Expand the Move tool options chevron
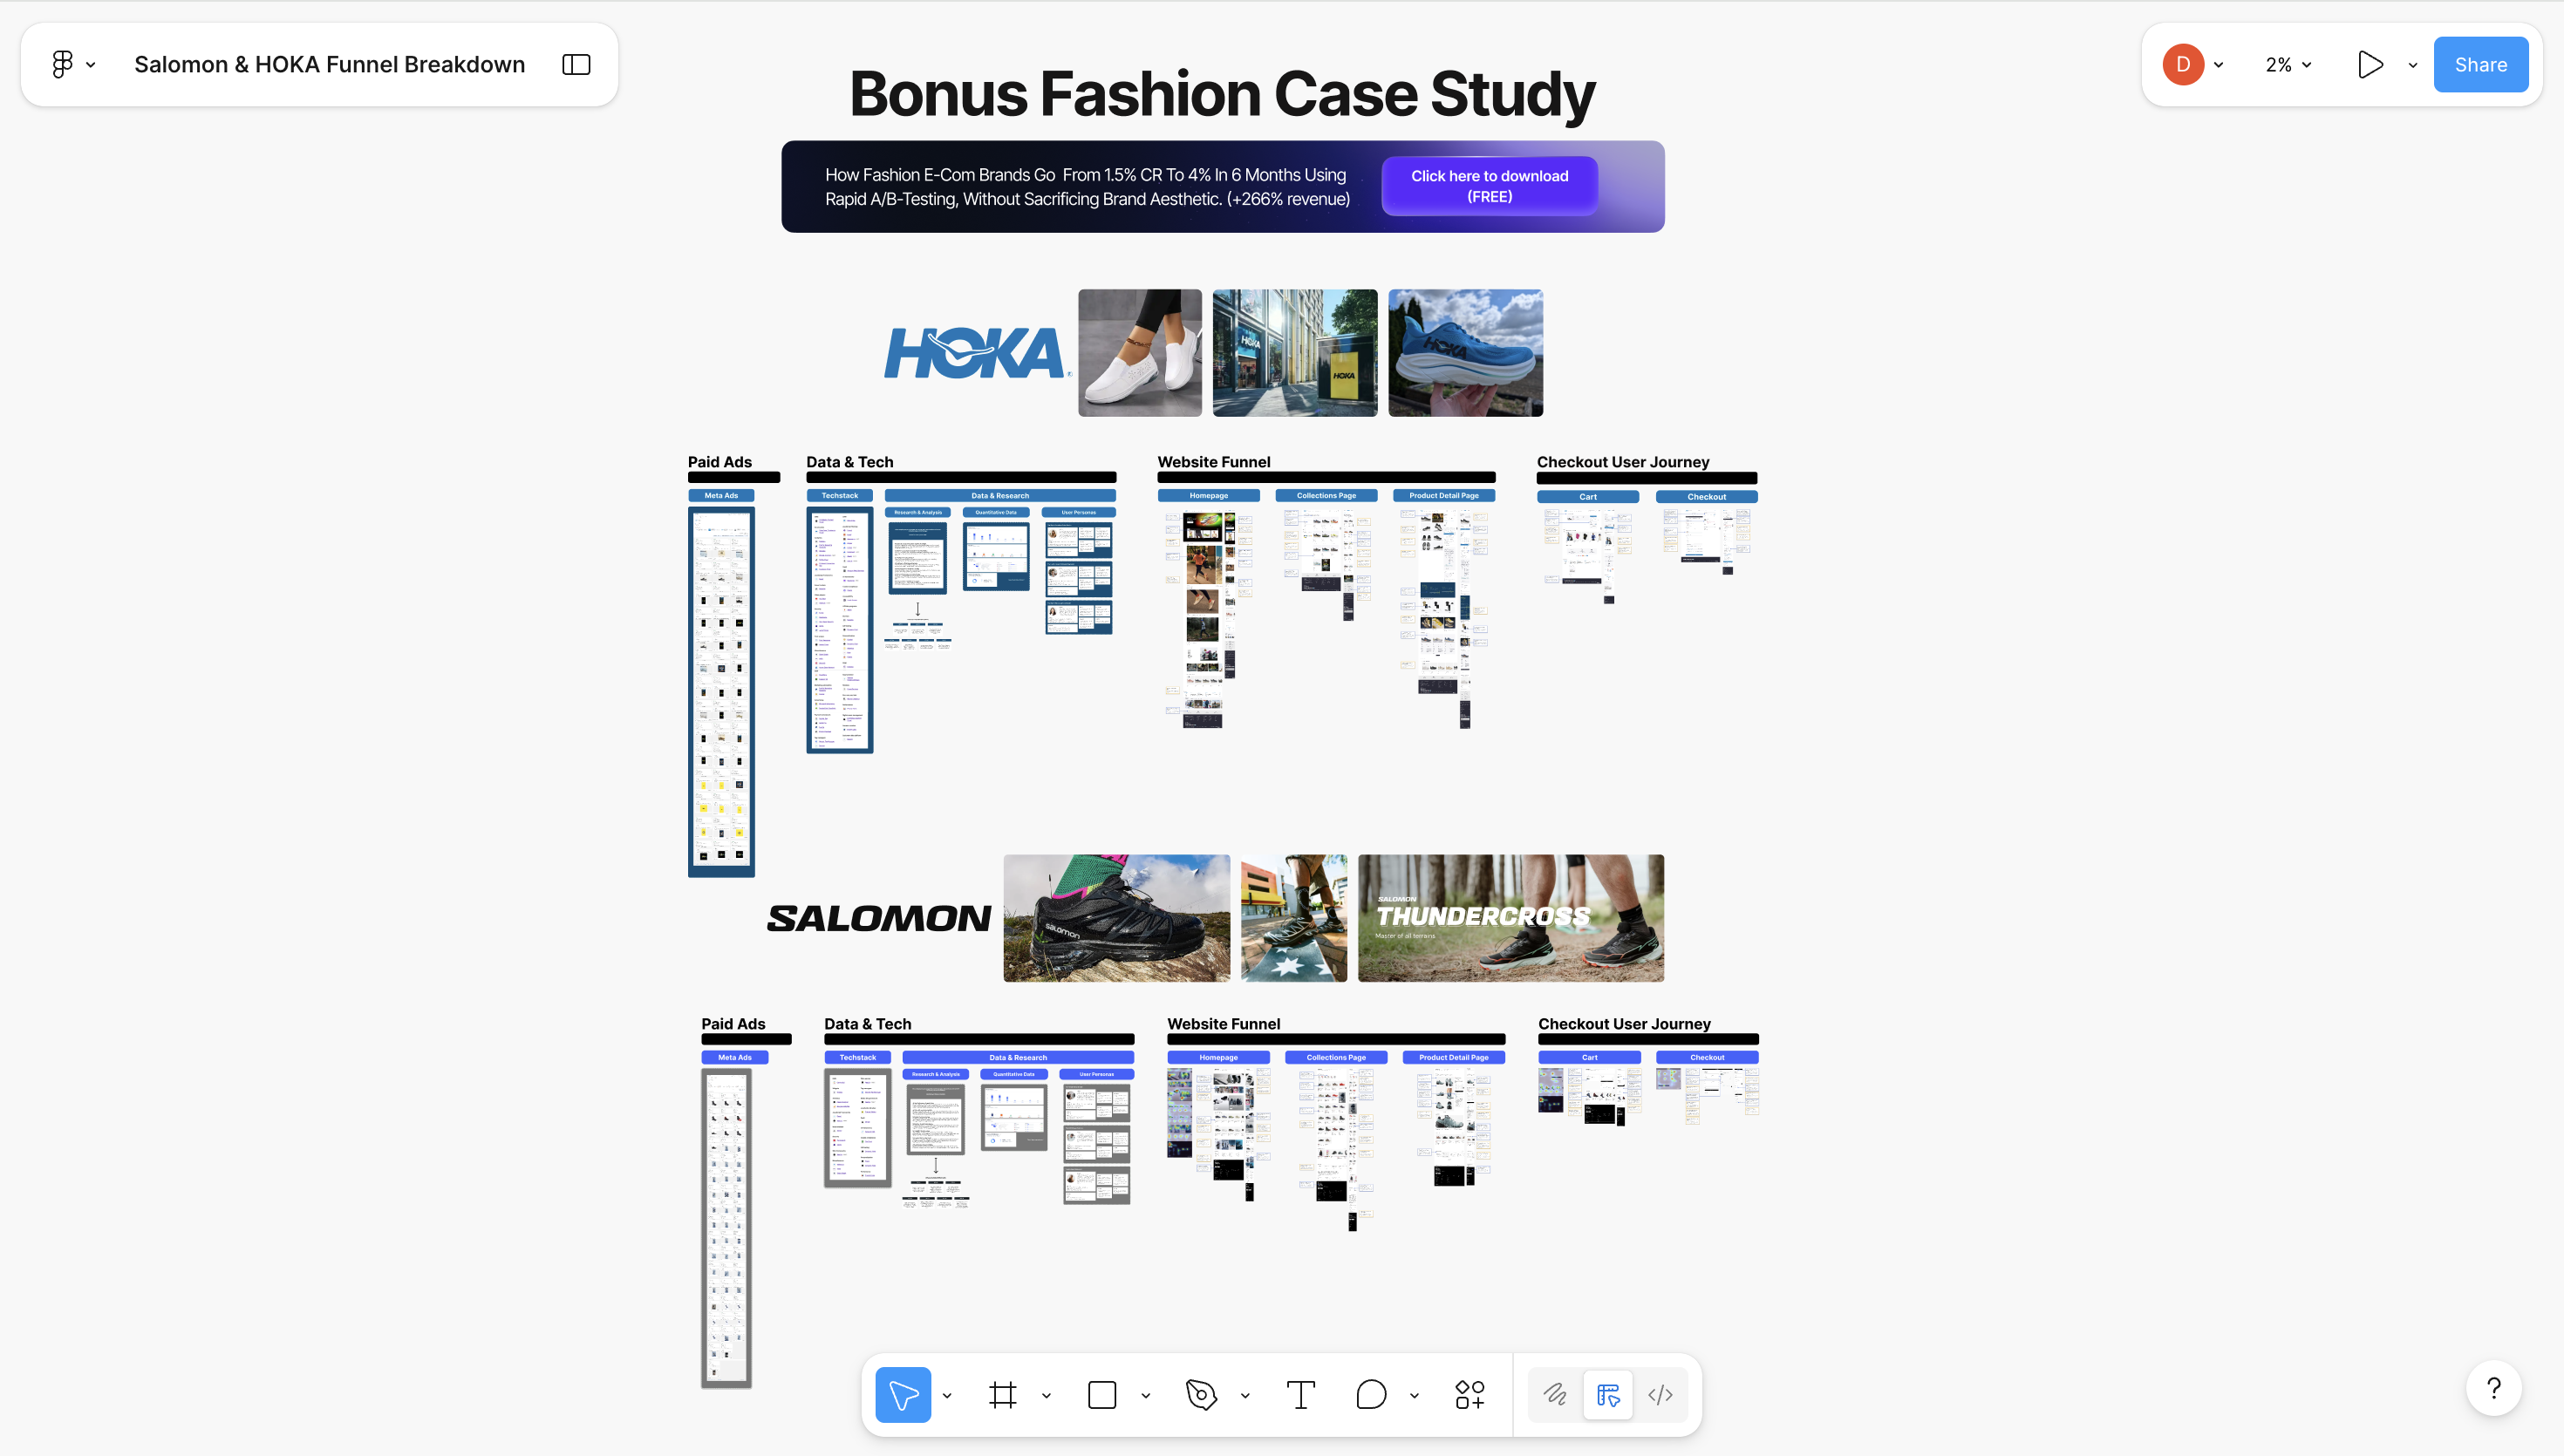The height and width of the screenshot is (1456, 2564). click(947, 1395)
